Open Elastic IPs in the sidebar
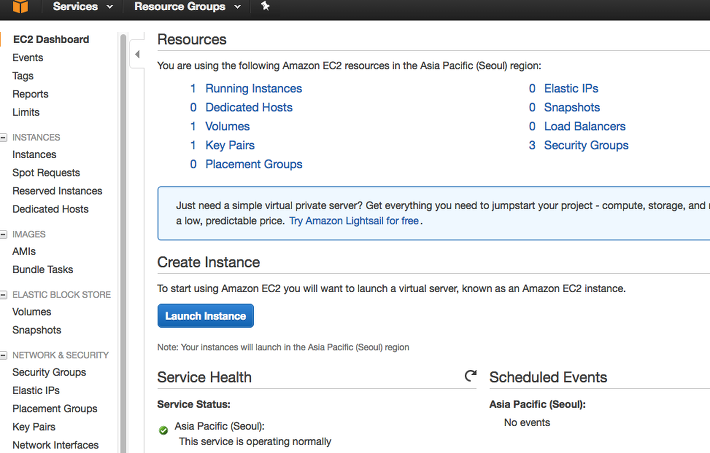The height and width of the screenshot is (453, 710). point(36,390)
